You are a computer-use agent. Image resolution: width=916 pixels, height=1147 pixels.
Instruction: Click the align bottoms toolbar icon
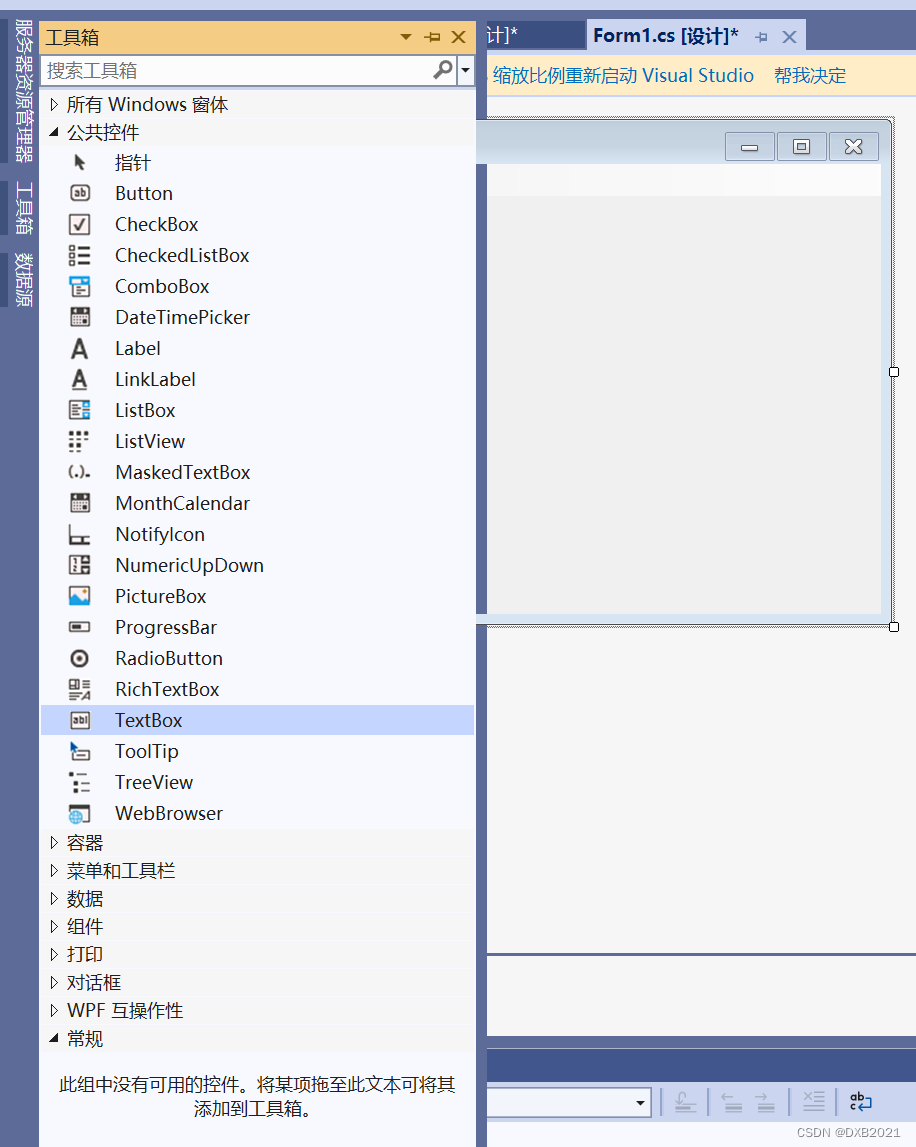point(685,1101)
